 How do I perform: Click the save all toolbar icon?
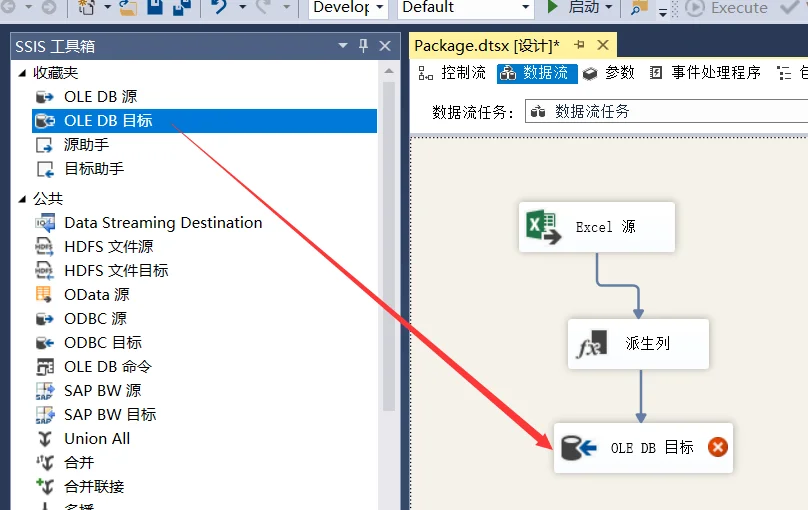tap(181, 7)
